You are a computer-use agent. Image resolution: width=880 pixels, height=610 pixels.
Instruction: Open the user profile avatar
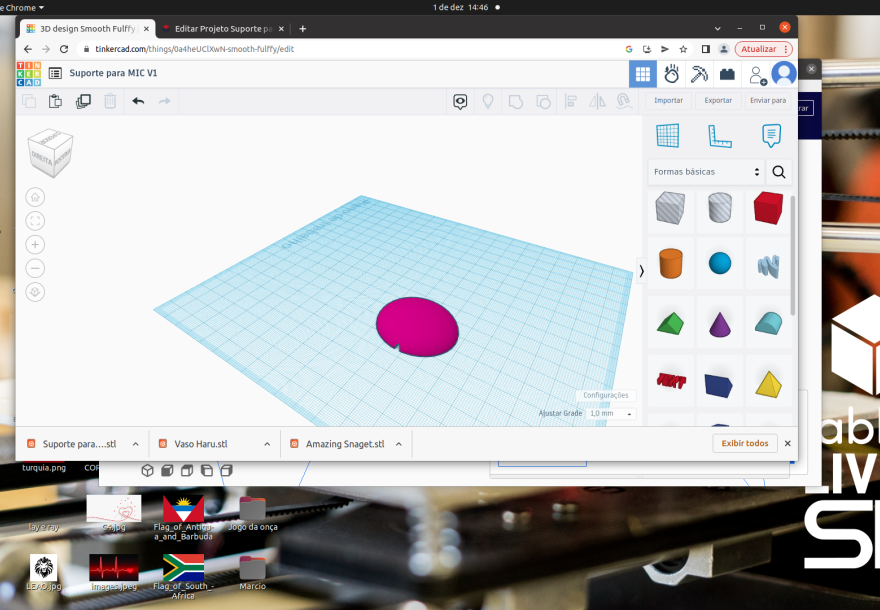(x=784, y=74)
